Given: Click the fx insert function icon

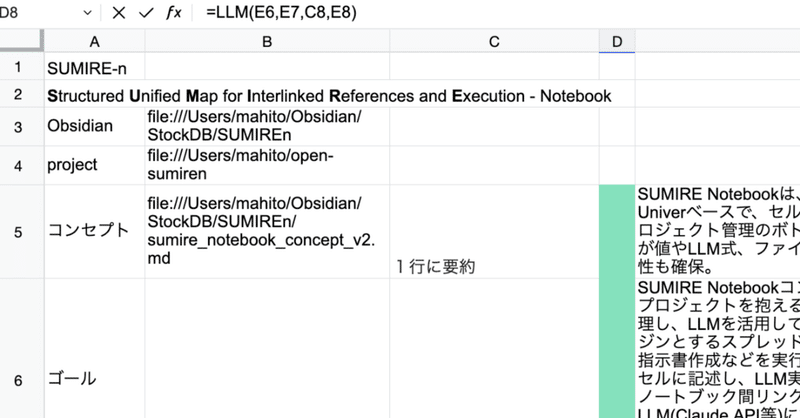Looking at the screenshot, I should 176,14.
